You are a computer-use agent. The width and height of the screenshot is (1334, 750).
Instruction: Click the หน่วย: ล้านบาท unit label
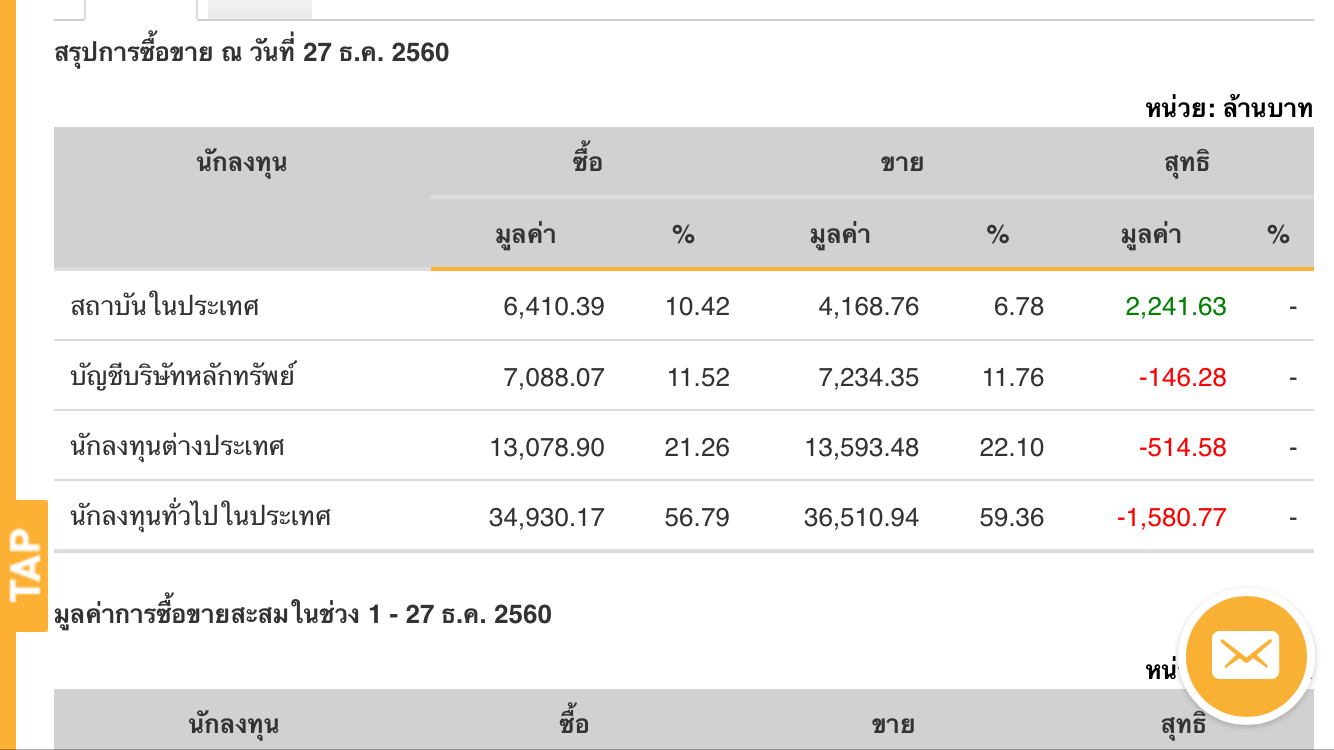point(1229,108)
